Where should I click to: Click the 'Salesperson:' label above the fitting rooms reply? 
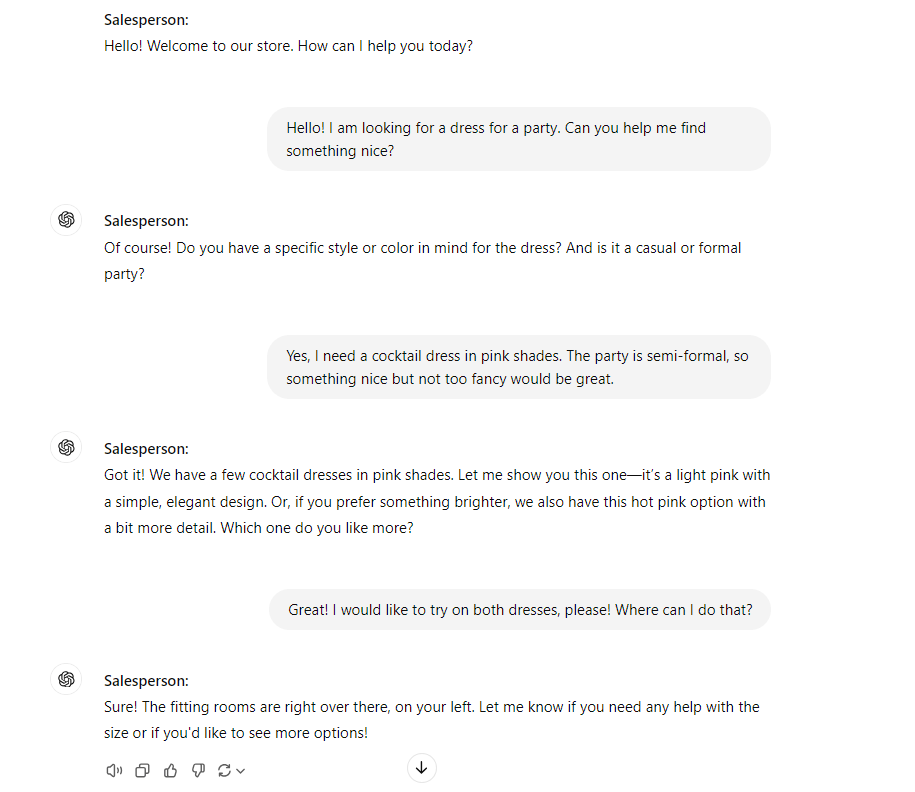click(146, 680)
